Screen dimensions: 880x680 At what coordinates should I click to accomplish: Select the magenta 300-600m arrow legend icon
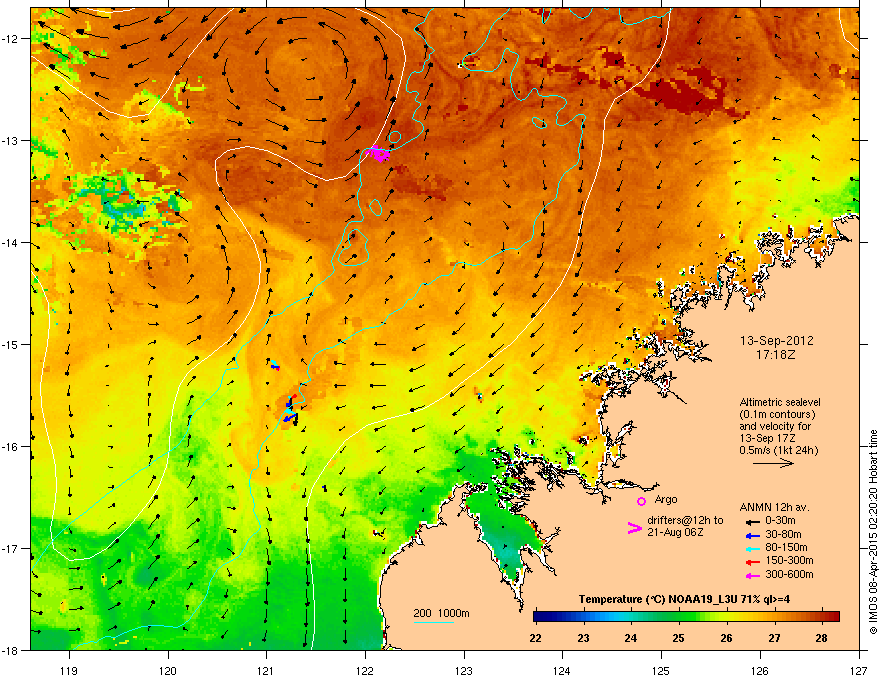pos(753,575)
